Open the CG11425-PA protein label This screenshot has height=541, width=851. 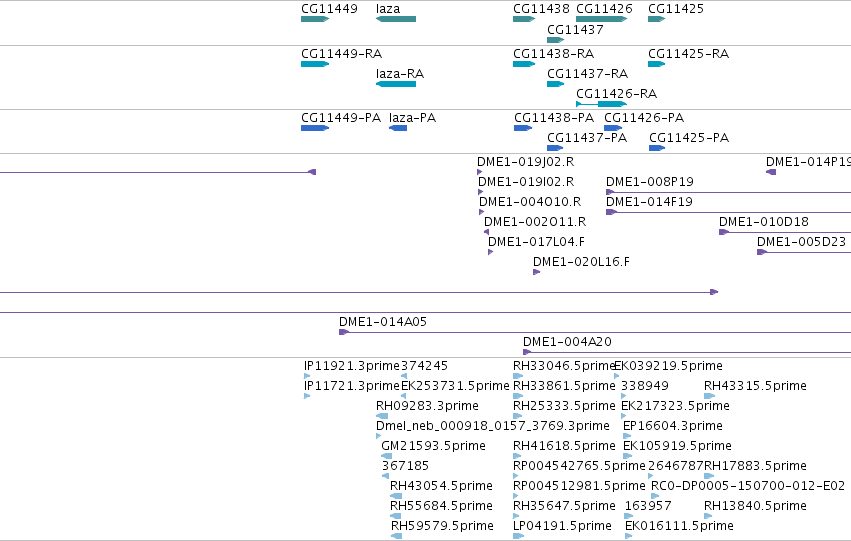(689, 138)
